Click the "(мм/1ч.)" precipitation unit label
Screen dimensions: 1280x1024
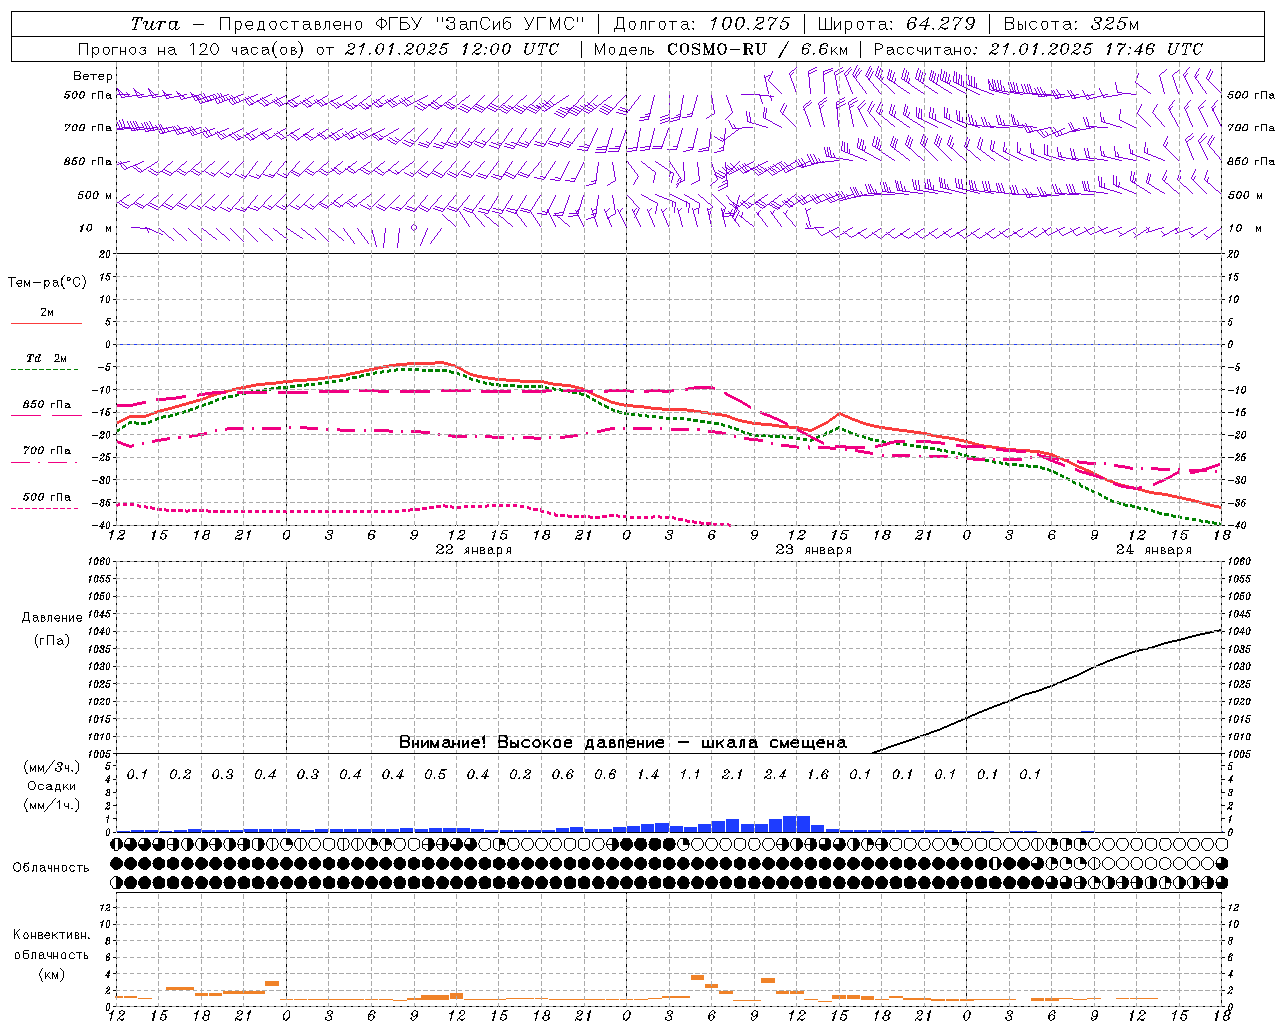(x=52, y=805)
